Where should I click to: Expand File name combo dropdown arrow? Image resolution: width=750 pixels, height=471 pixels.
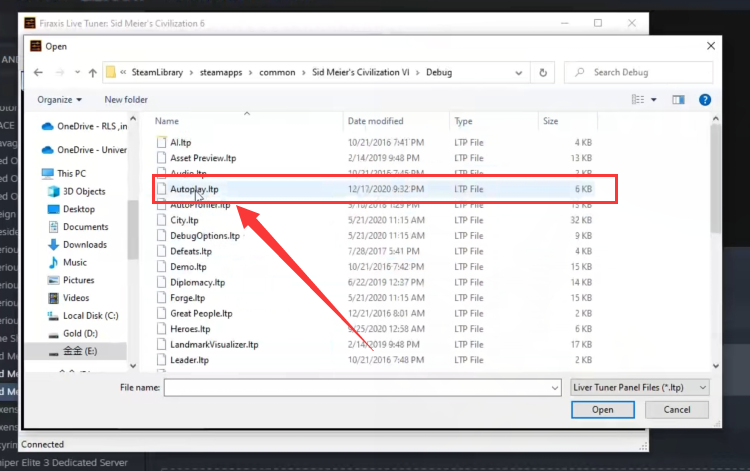coord(555,388)
